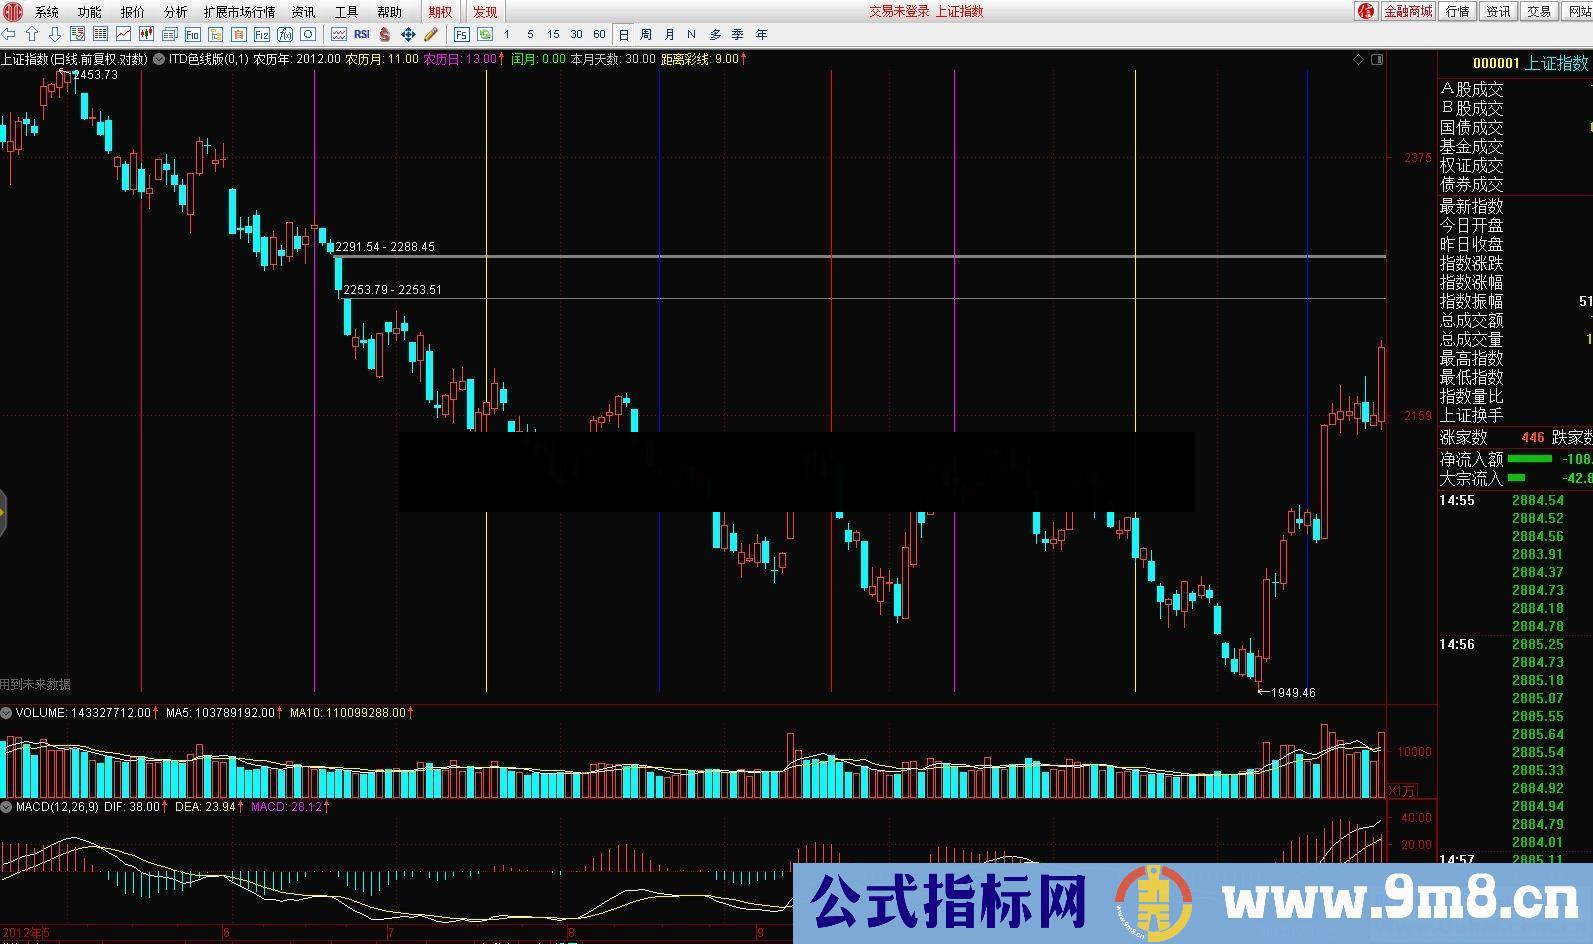Click the diamond icon at chart top right

click(1358, 59)
